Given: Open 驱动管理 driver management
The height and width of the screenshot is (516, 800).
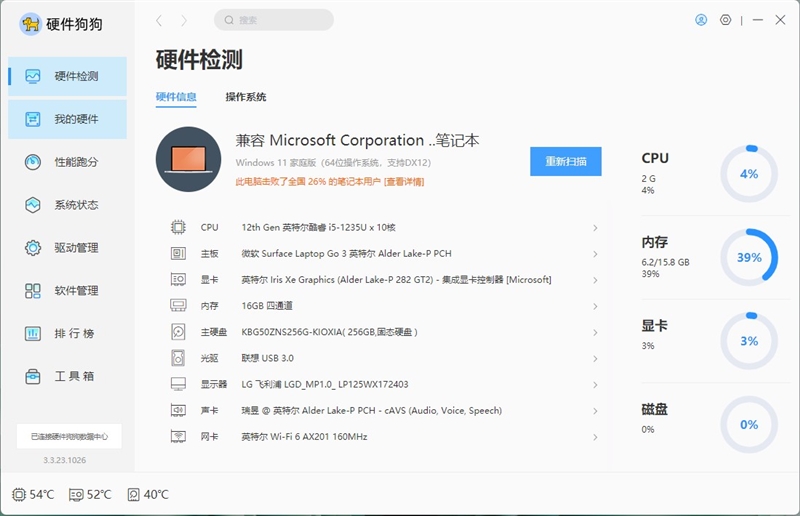Looking at the screenshot, I should 67,248.
